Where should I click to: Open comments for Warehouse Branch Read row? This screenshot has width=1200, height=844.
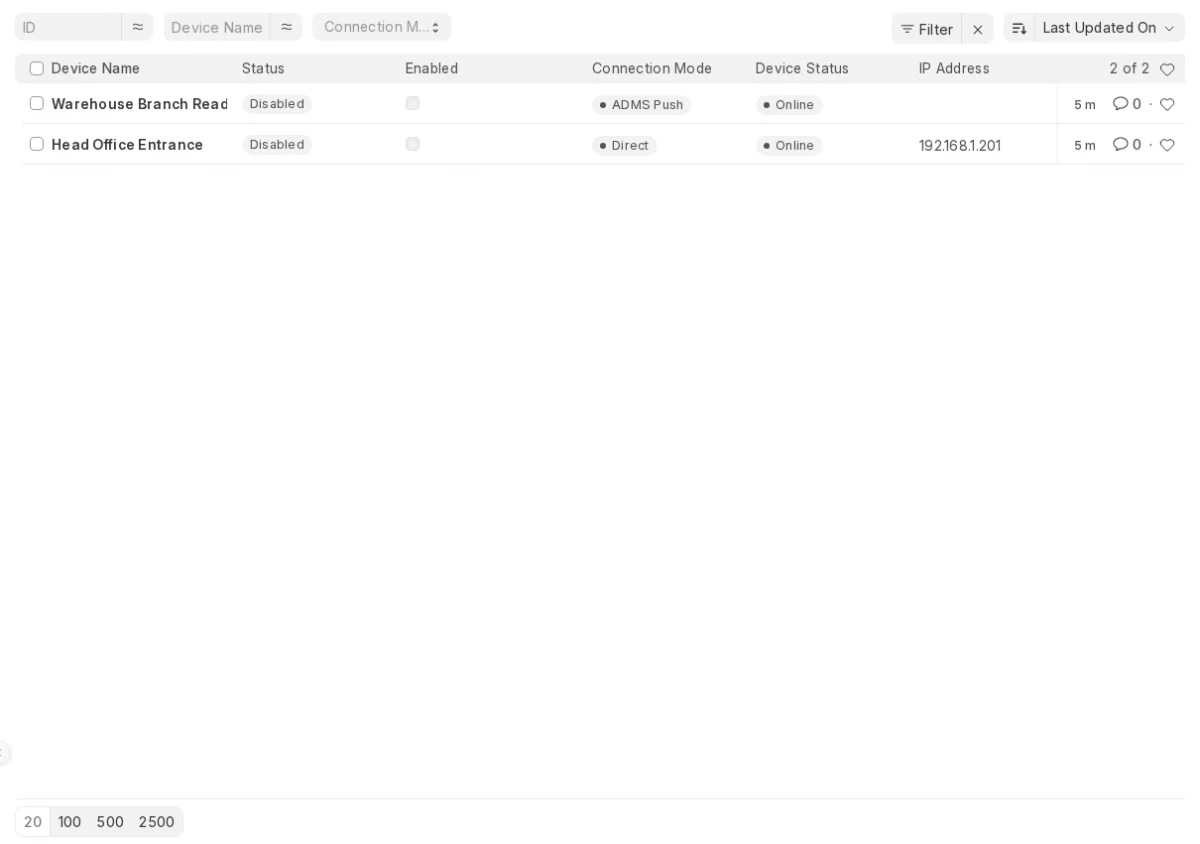click(1127, 104)
